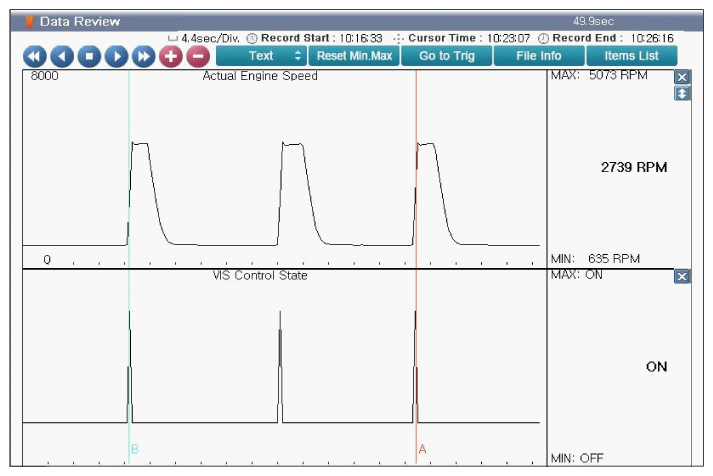
Task: Close the Actual Engine Speed graph
Action: coord(682,77)
